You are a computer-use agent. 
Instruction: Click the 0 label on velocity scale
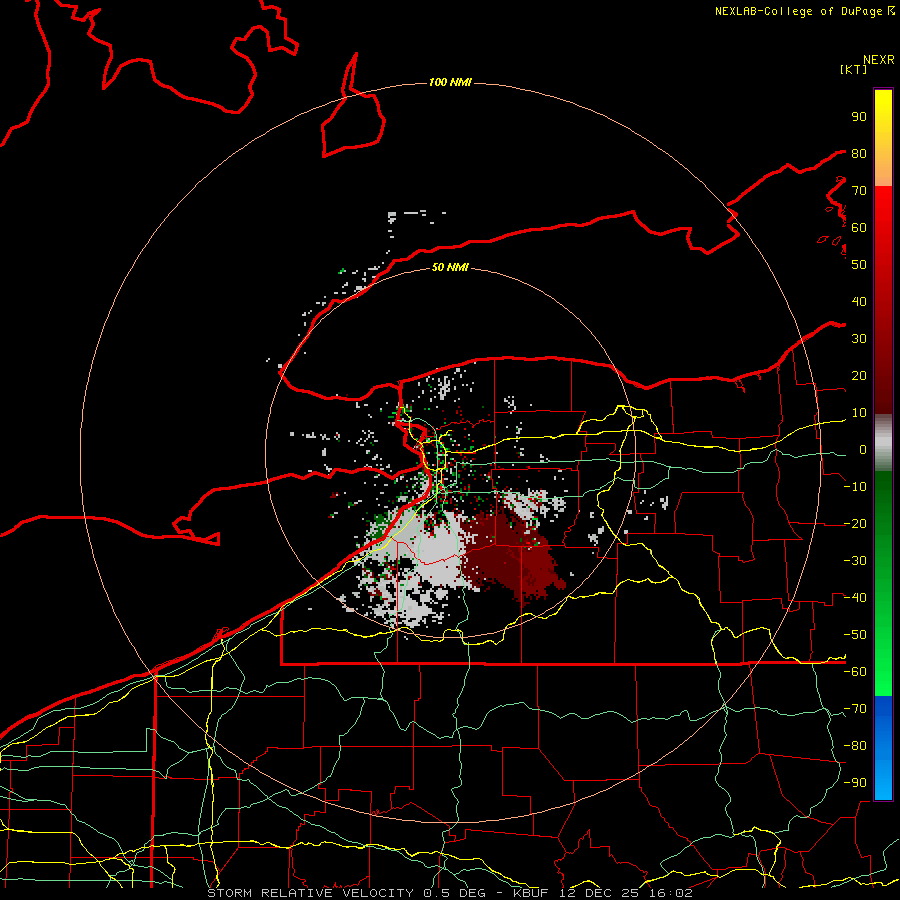tap(862, 450)
